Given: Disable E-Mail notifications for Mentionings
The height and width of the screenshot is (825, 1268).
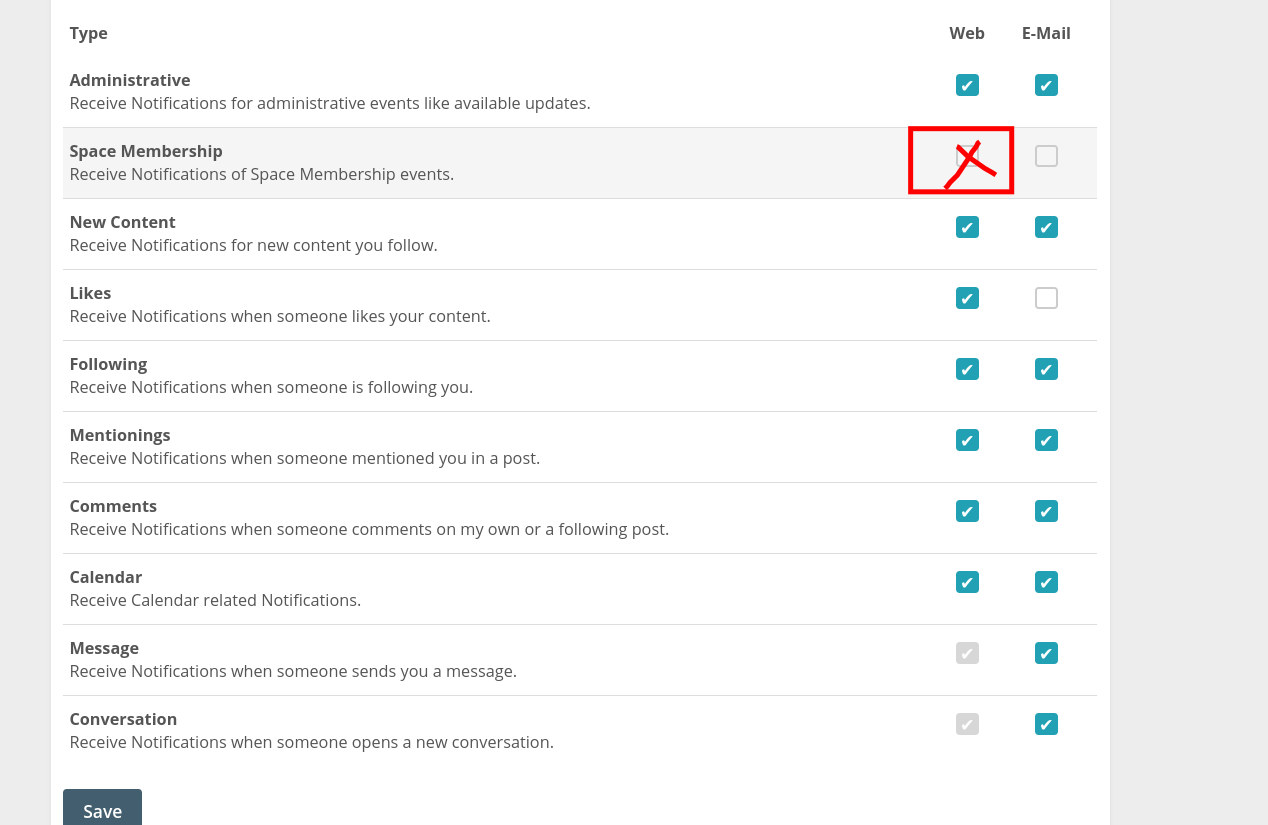Looking at the screenshot, I should pyautogui.click(x=1046, y=440).
